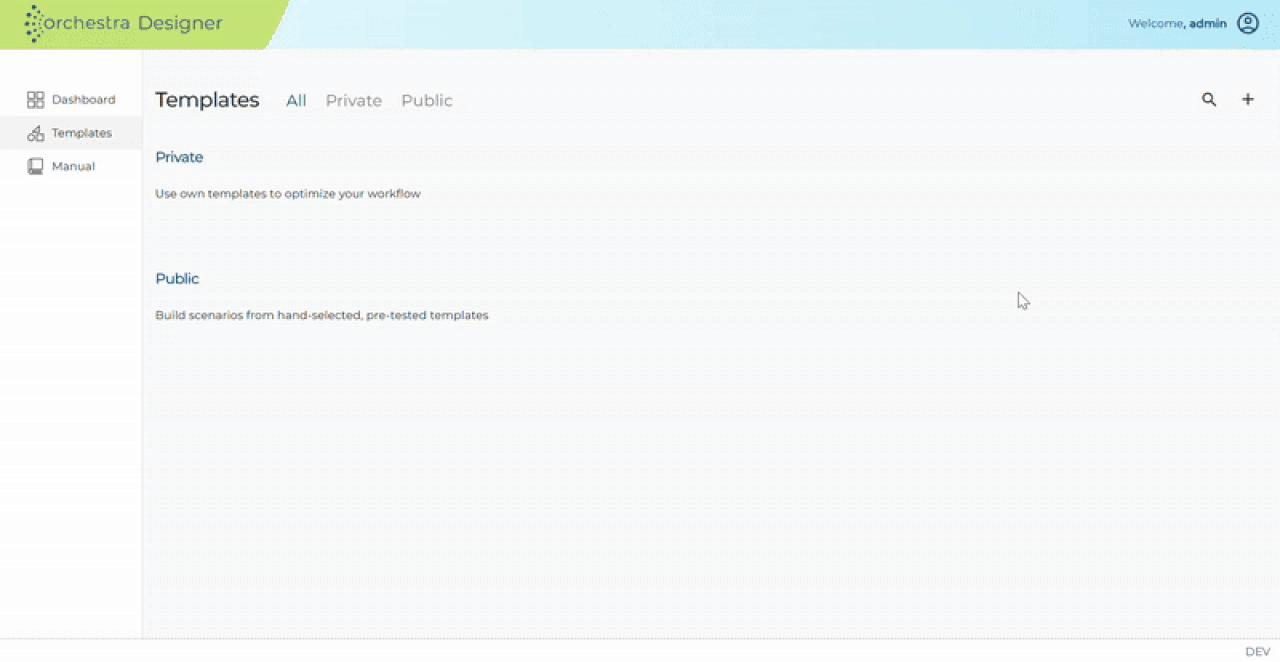
Task: Select the Templates sidebar label
Action: point(82,133)
